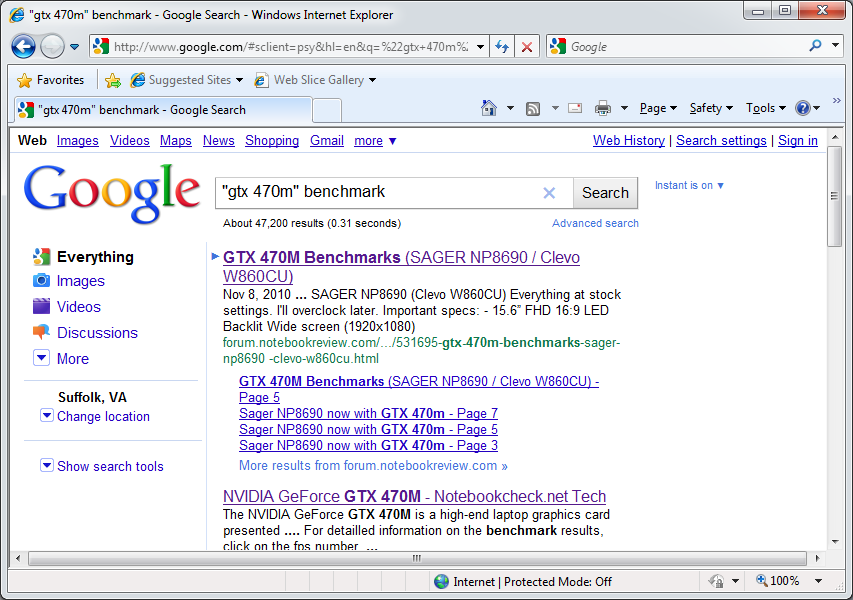
Task: Click the Google toolbar search box
Action: 687,47
